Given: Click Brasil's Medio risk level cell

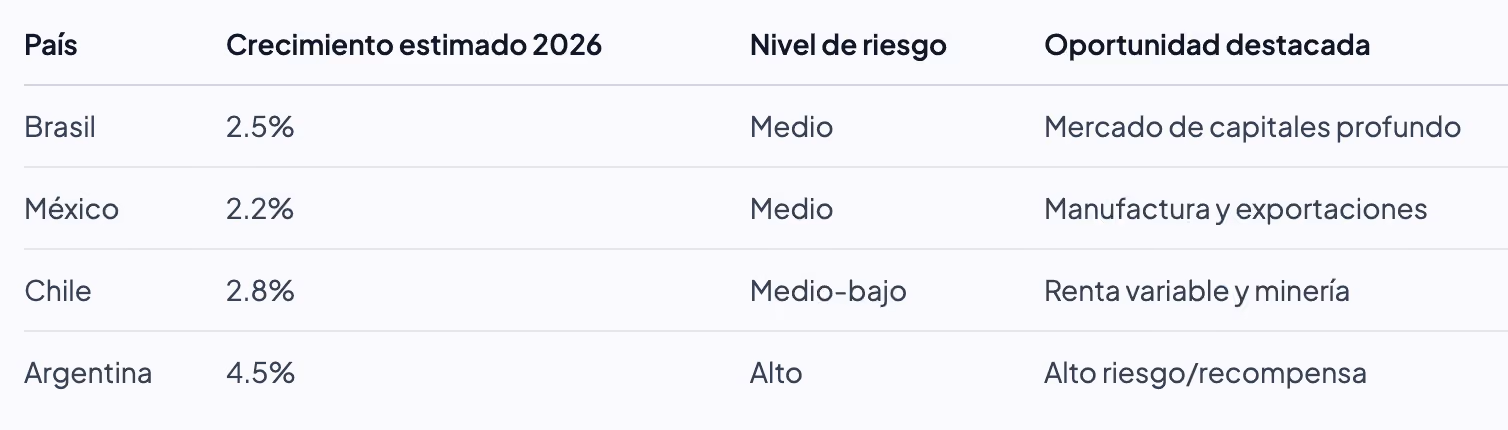Looking at the screenshot, I should (791, 127).
